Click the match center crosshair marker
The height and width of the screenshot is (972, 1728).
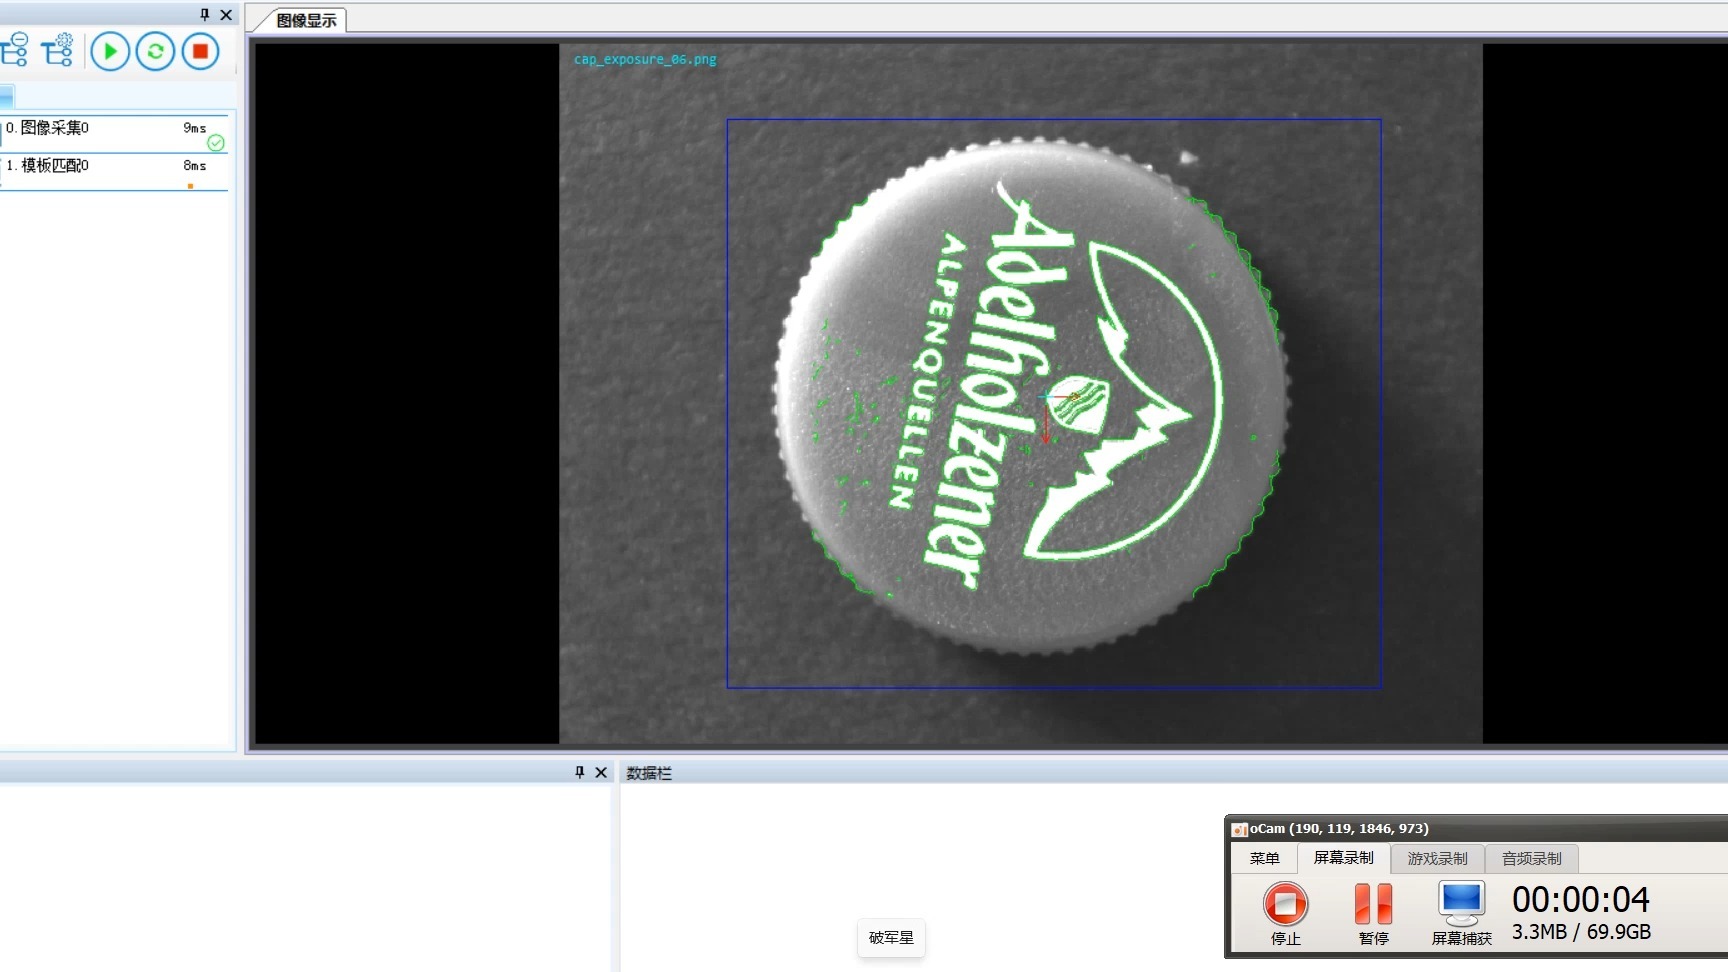click(1046, 398)
